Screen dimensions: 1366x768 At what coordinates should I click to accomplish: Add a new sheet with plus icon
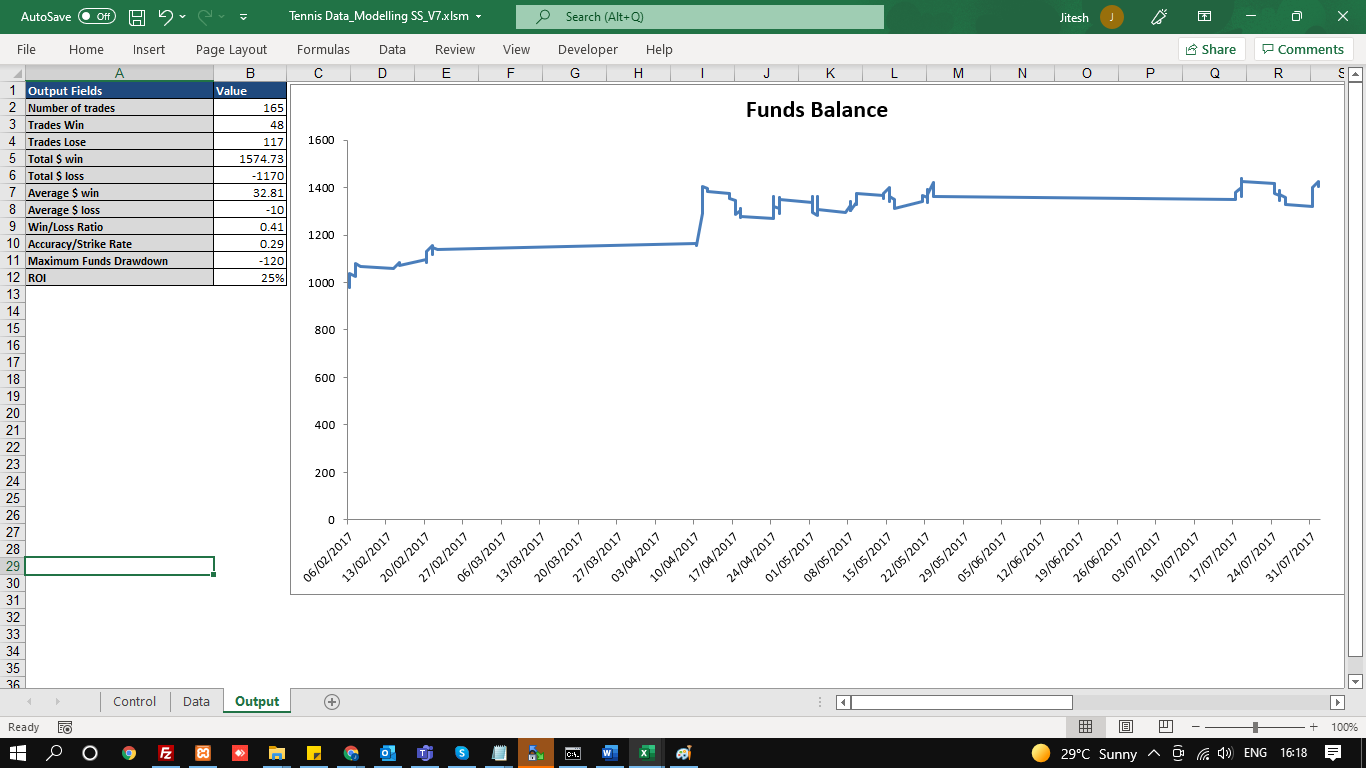pos(332,702)
